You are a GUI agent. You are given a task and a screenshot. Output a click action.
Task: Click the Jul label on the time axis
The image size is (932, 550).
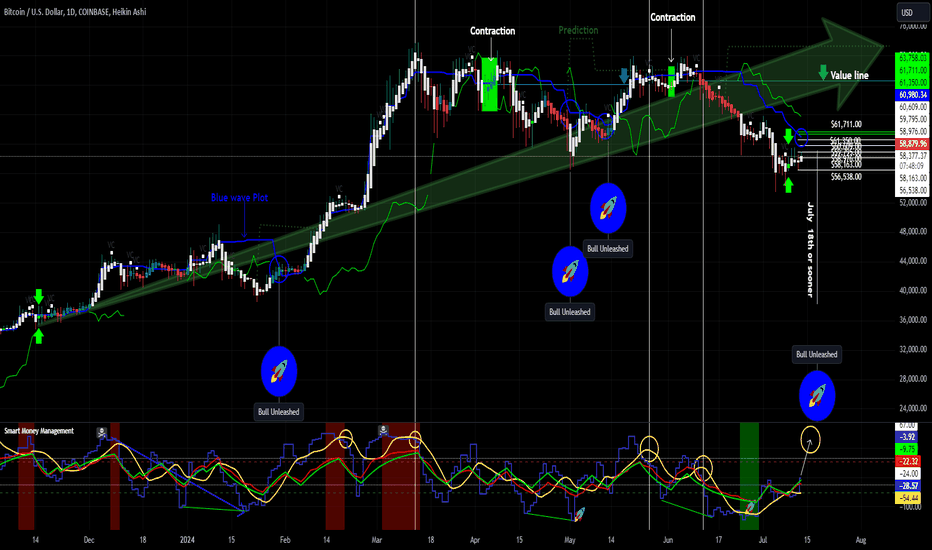(763, 540)
